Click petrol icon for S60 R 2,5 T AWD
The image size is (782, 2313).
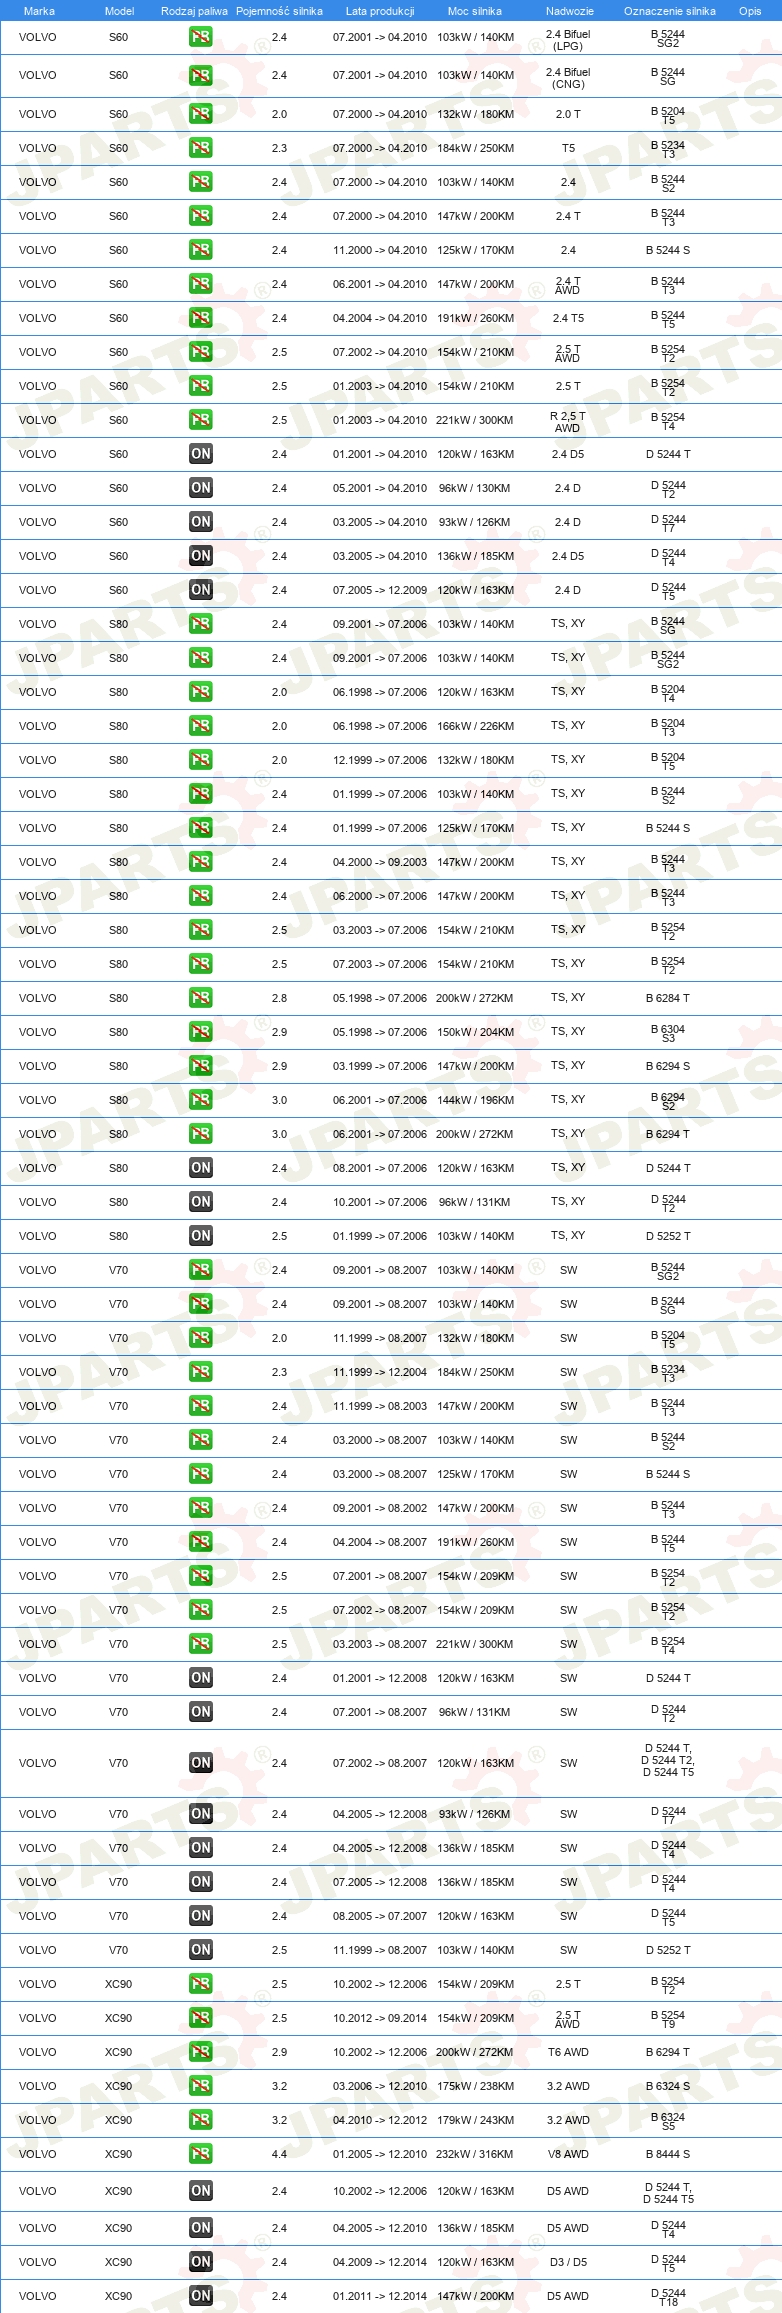point(200,420)
